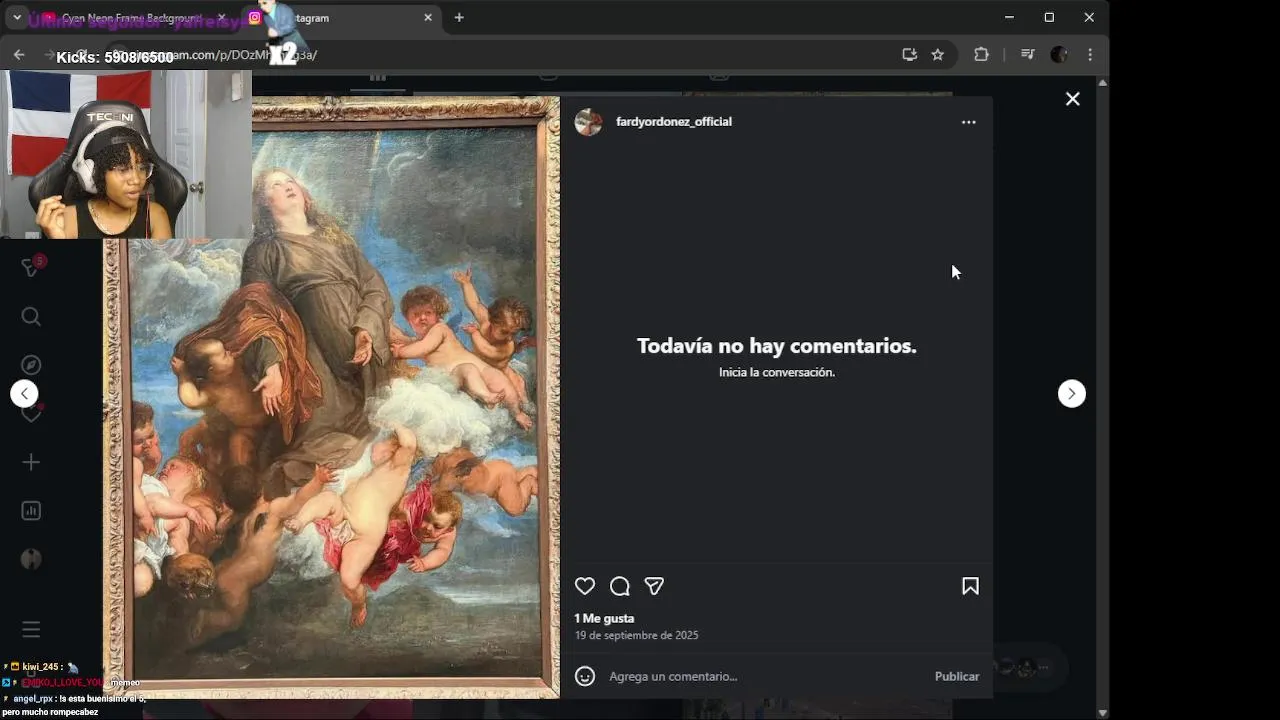Open Explore compass in sidebar

31,365
